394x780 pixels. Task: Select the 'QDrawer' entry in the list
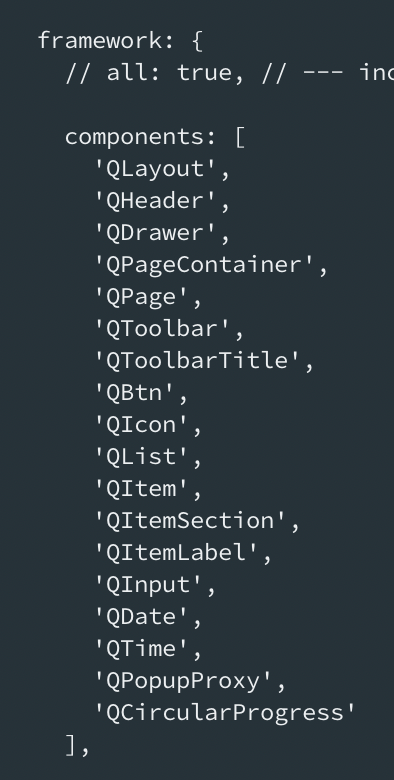[x=155, y=234]
